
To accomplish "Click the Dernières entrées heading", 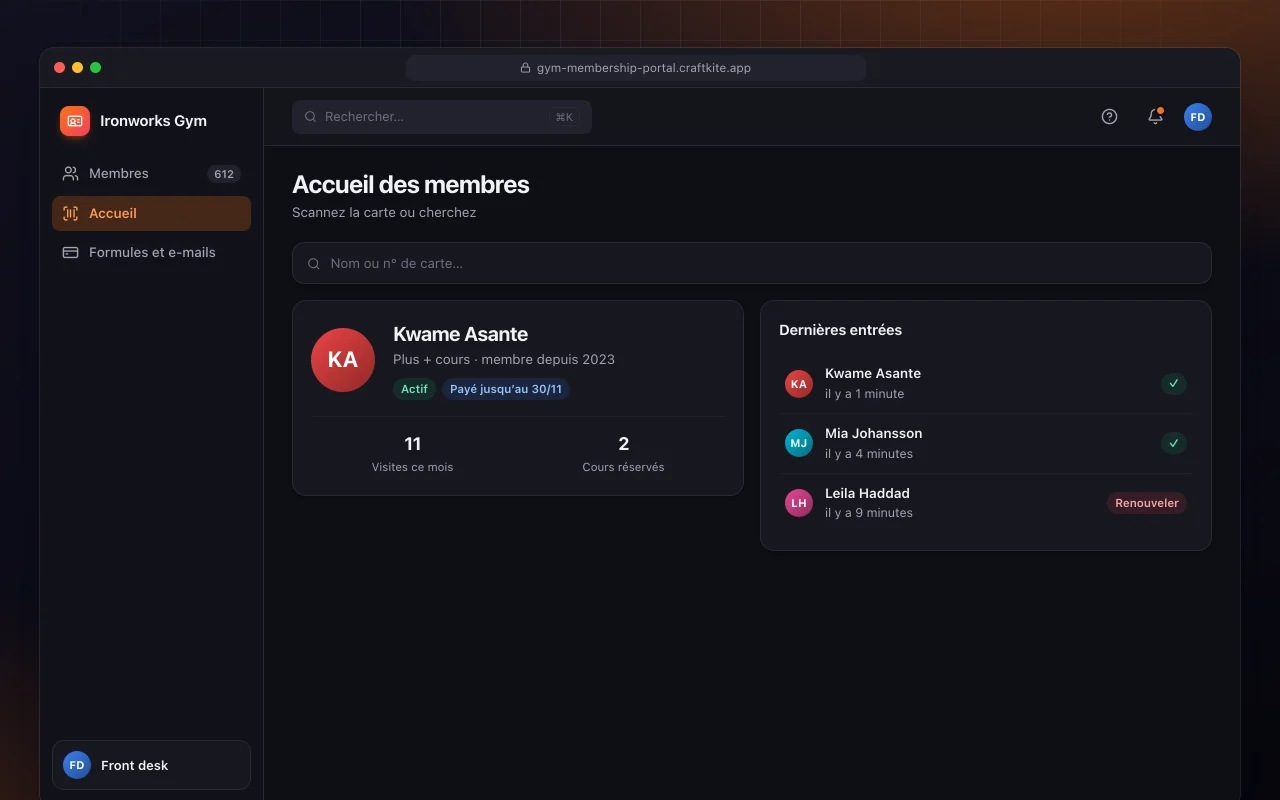I will [x=840, y=330].
